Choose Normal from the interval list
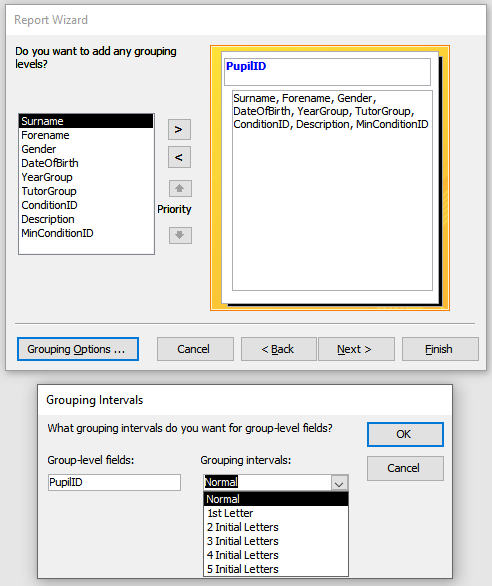 click(x=276, y=499)
